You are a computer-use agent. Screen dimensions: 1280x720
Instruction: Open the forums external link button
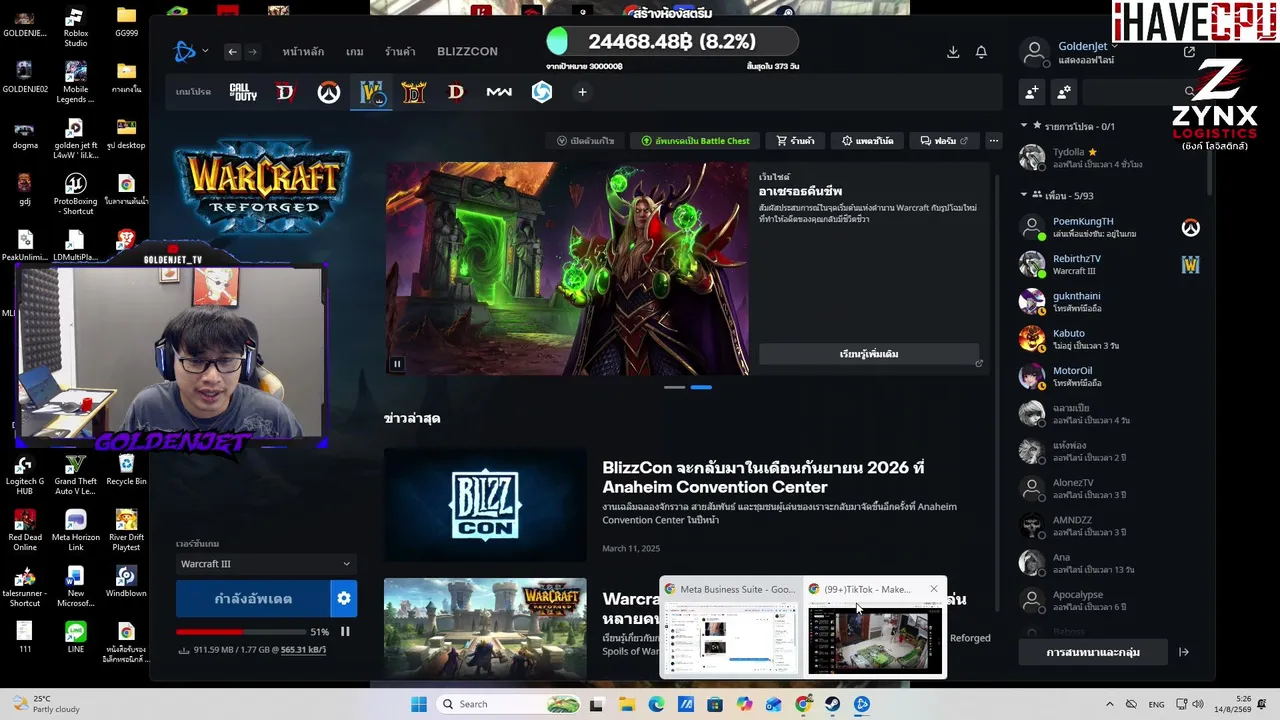944,141
